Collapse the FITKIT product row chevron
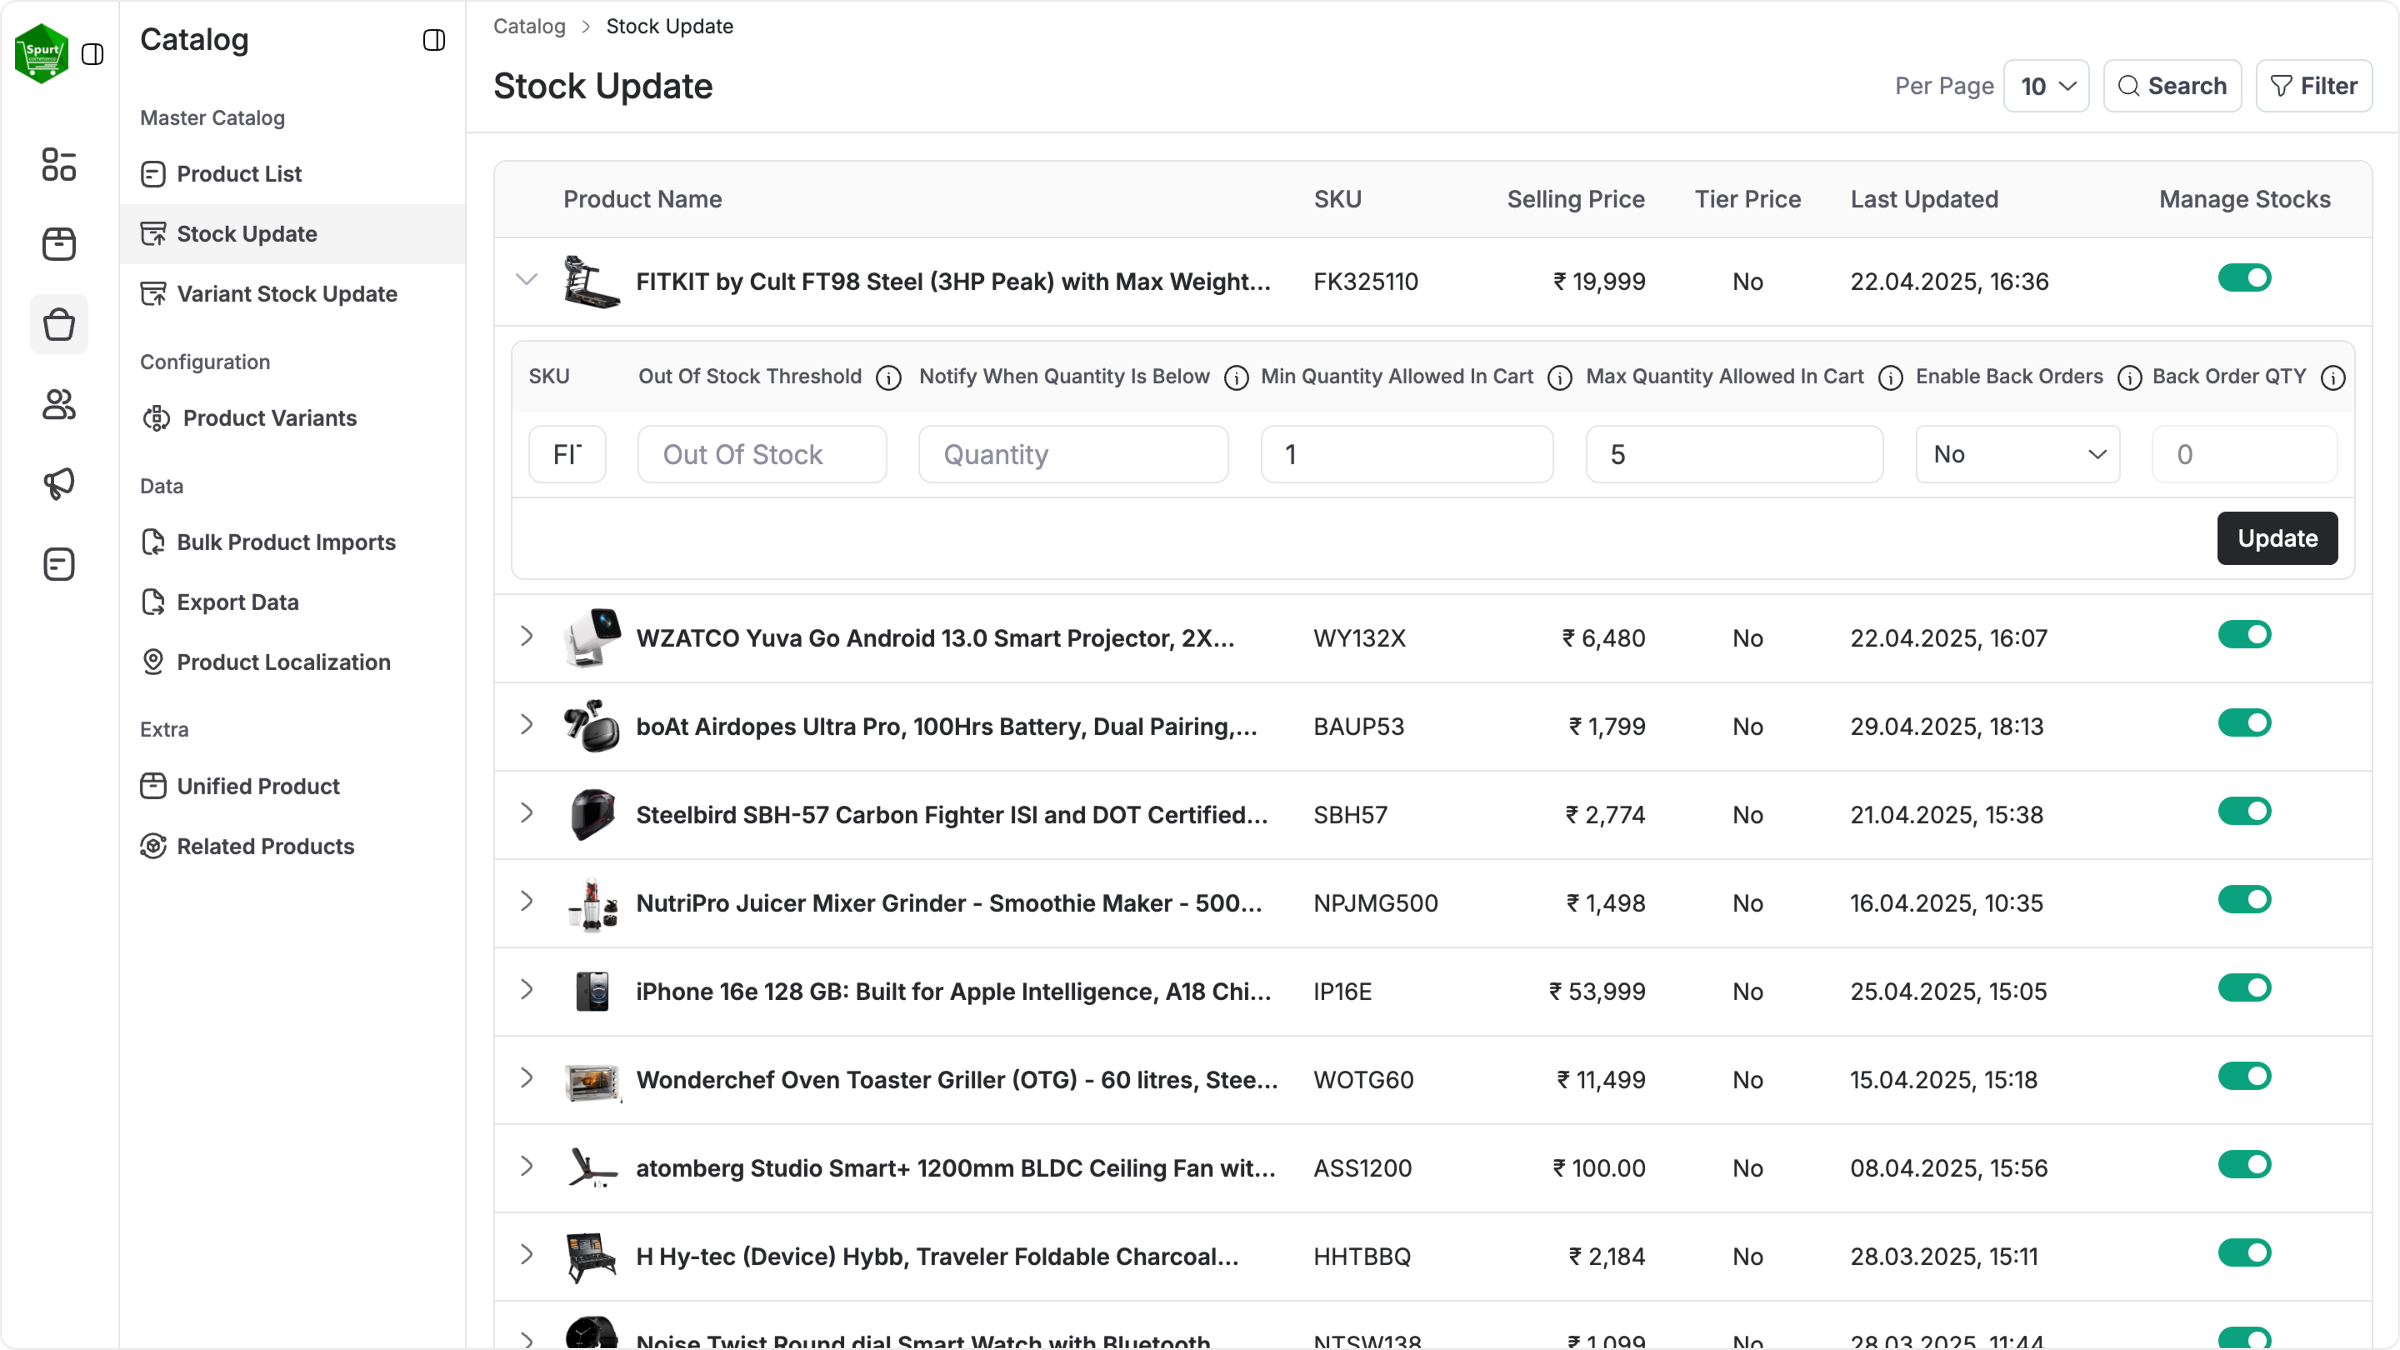The width and height of the screenshot is (2400, 1350). coord(527,280)
